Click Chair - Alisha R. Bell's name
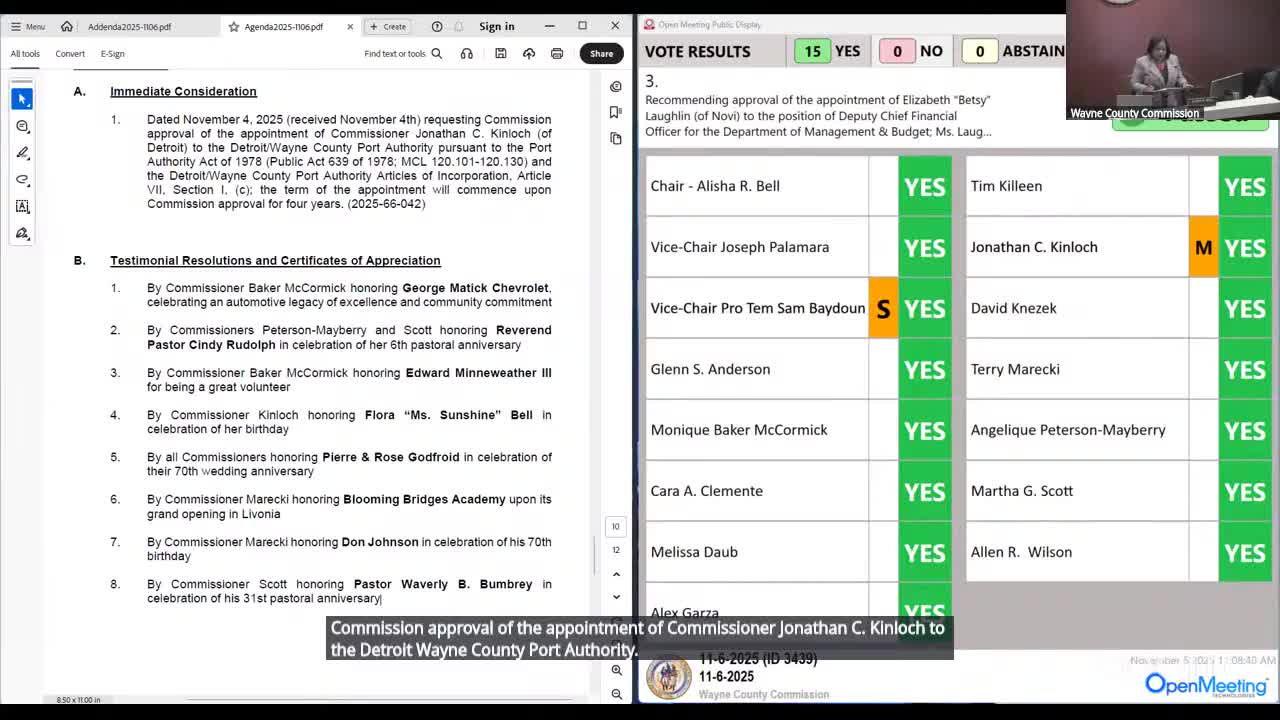This screenshot has width=1280, height=720. click(715, 186)
